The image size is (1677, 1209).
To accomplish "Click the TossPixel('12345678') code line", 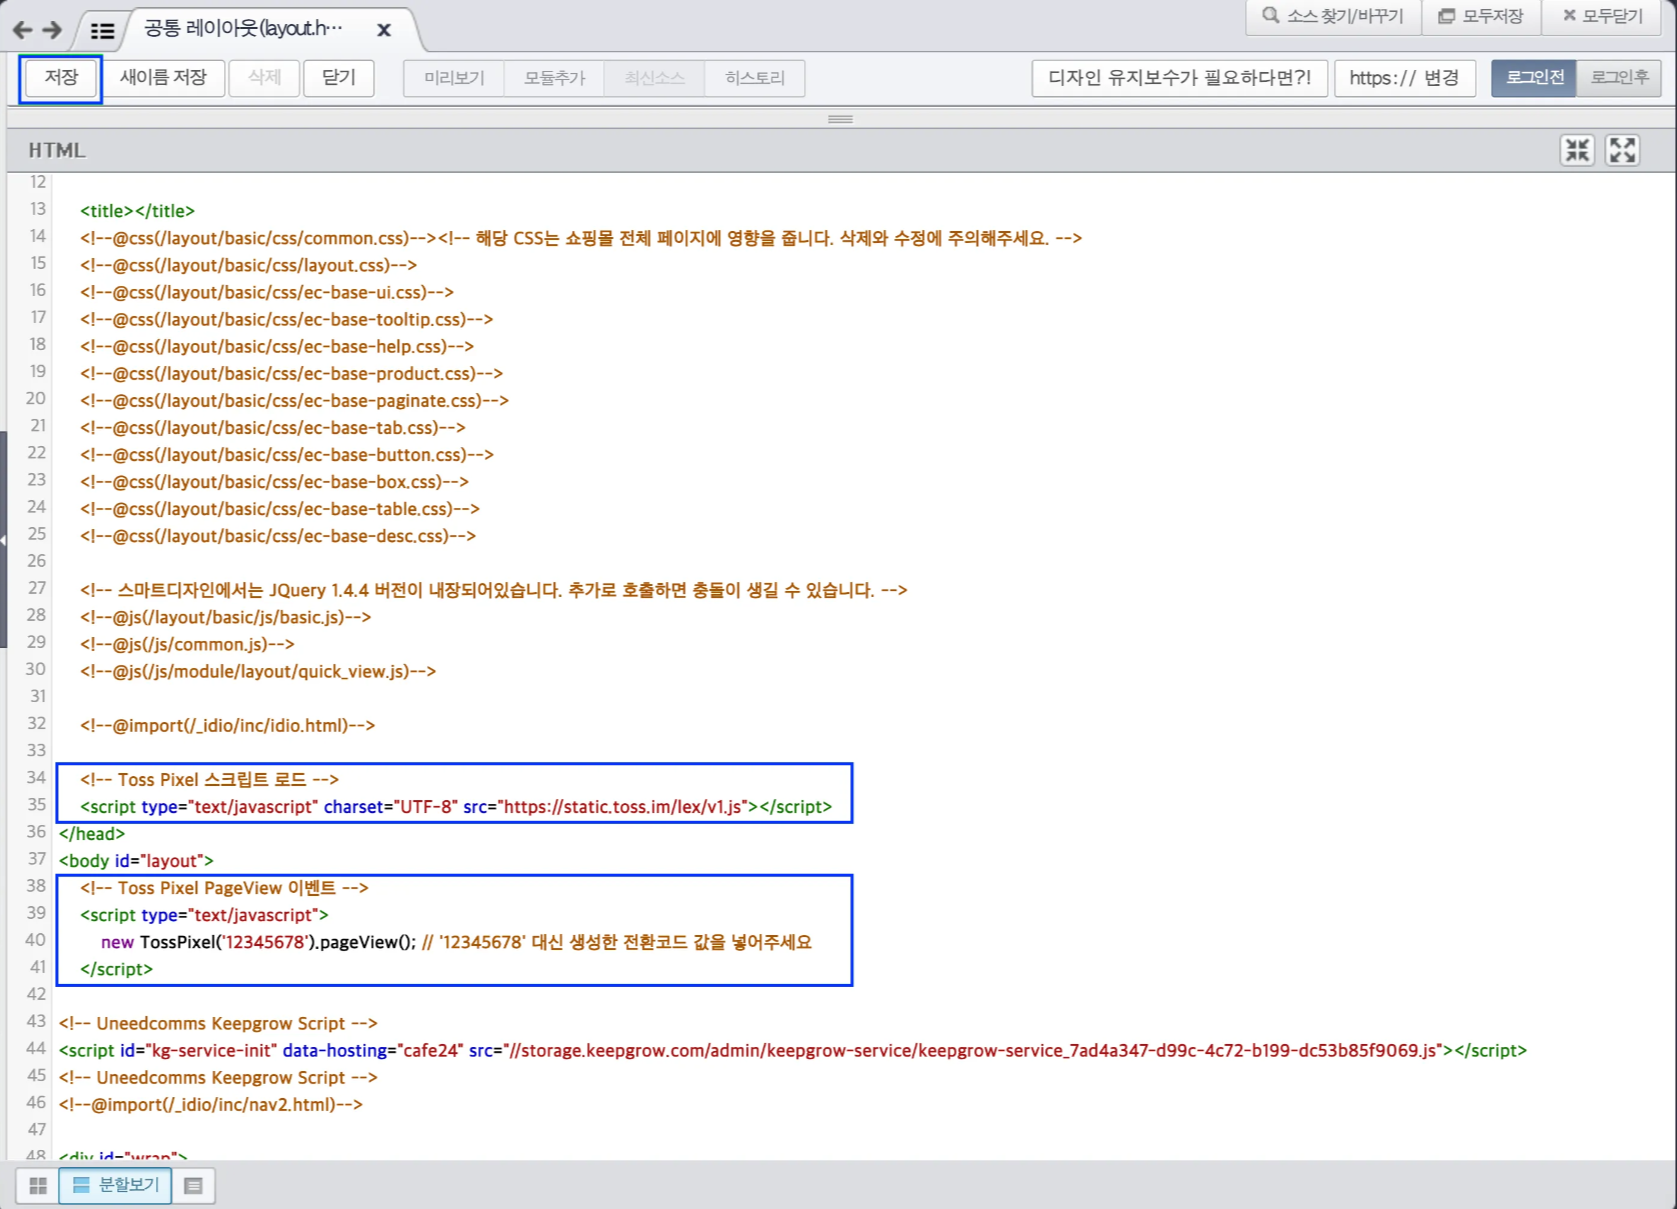I will (x=456, y=942).
